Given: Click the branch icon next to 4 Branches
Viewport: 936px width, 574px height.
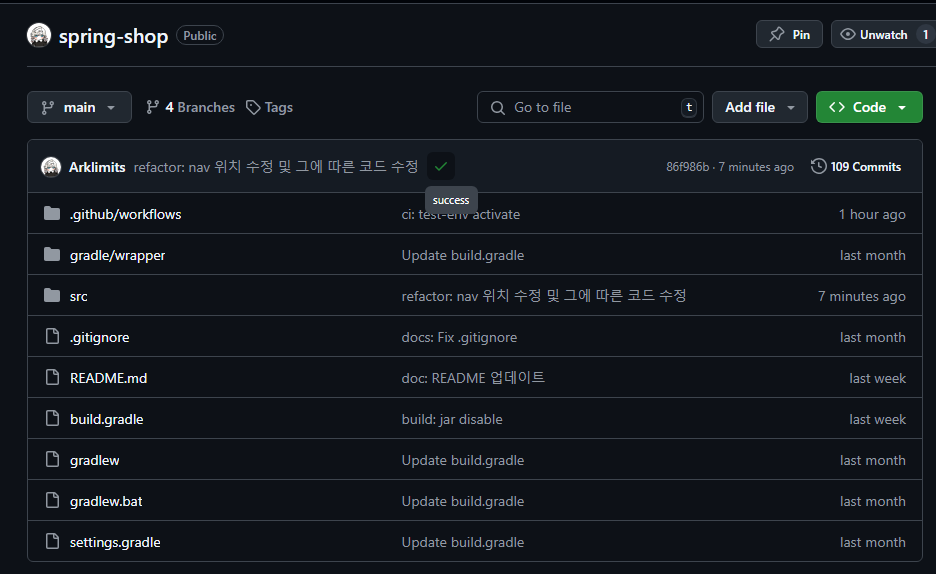Looking at the screenshot, I should 153,107.
